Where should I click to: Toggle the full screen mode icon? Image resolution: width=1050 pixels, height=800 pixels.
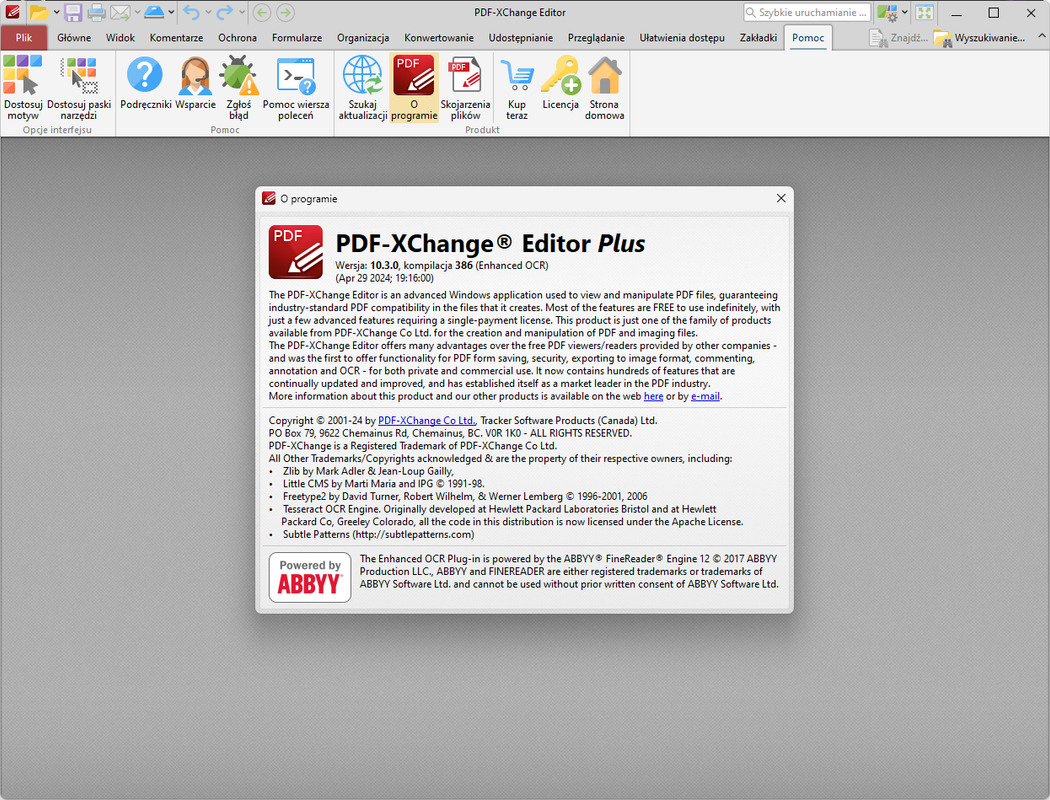coord(925,13)
